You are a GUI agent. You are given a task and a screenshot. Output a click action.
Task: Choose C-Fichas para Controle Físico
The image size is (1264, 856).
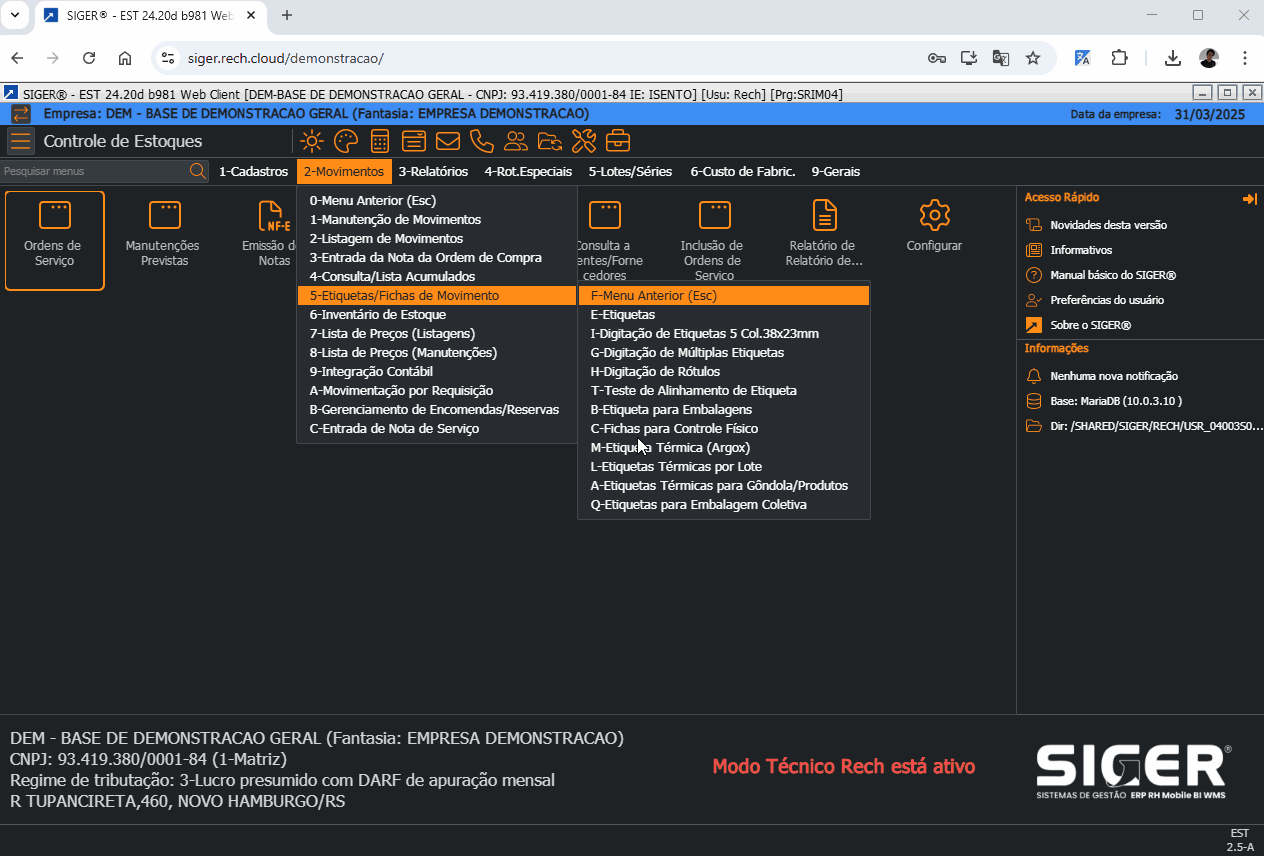(x=724, y=428)
